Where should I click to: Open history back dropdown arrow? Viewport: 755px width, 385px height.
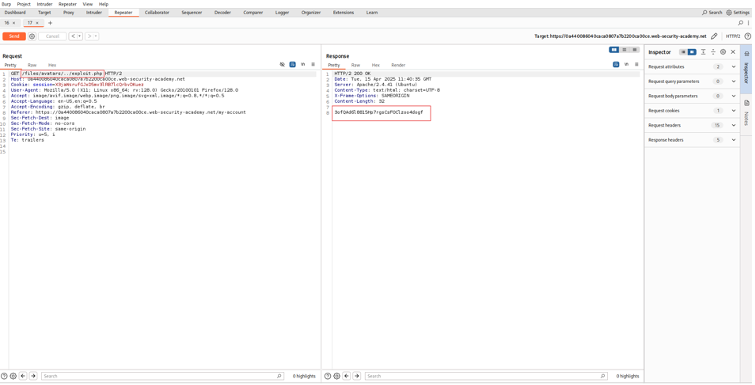[79, 36]
